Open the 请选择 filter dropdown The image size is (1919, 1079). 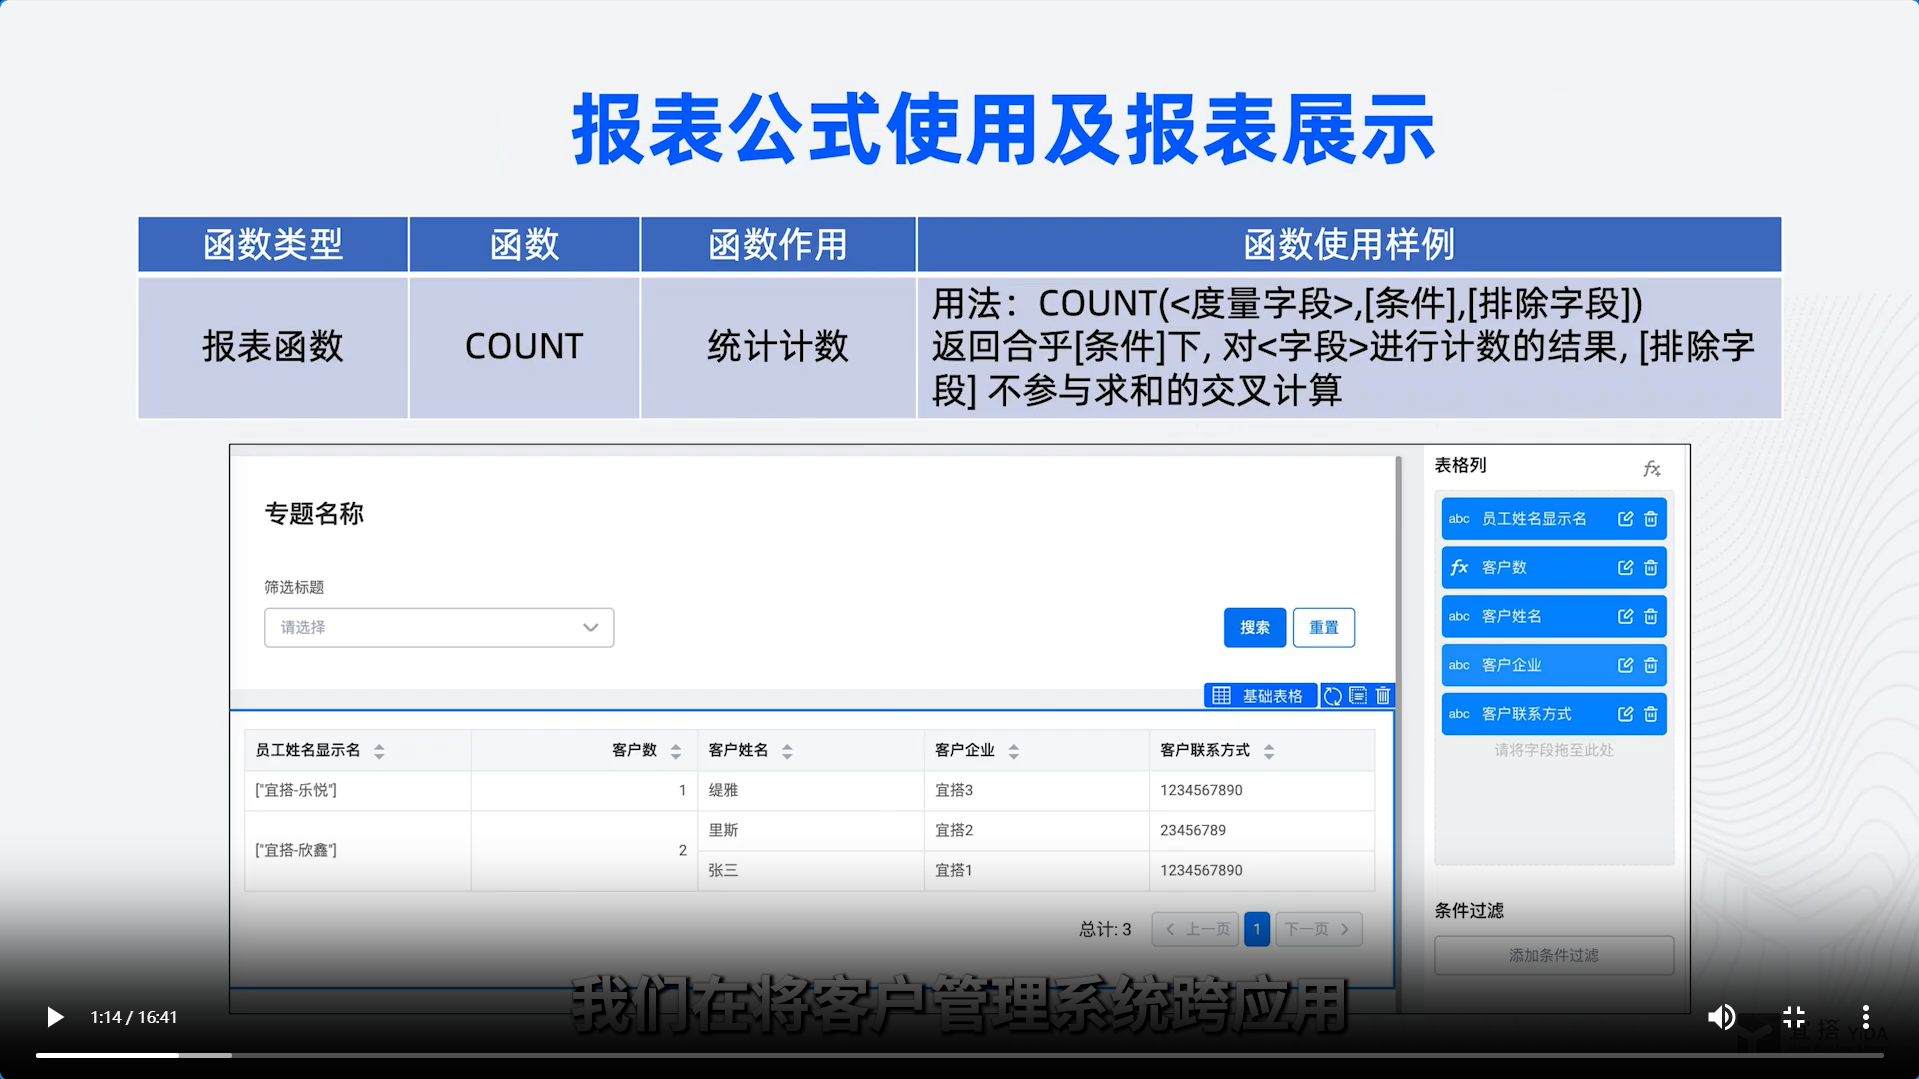pyautogui.click(x=439, y=628)
